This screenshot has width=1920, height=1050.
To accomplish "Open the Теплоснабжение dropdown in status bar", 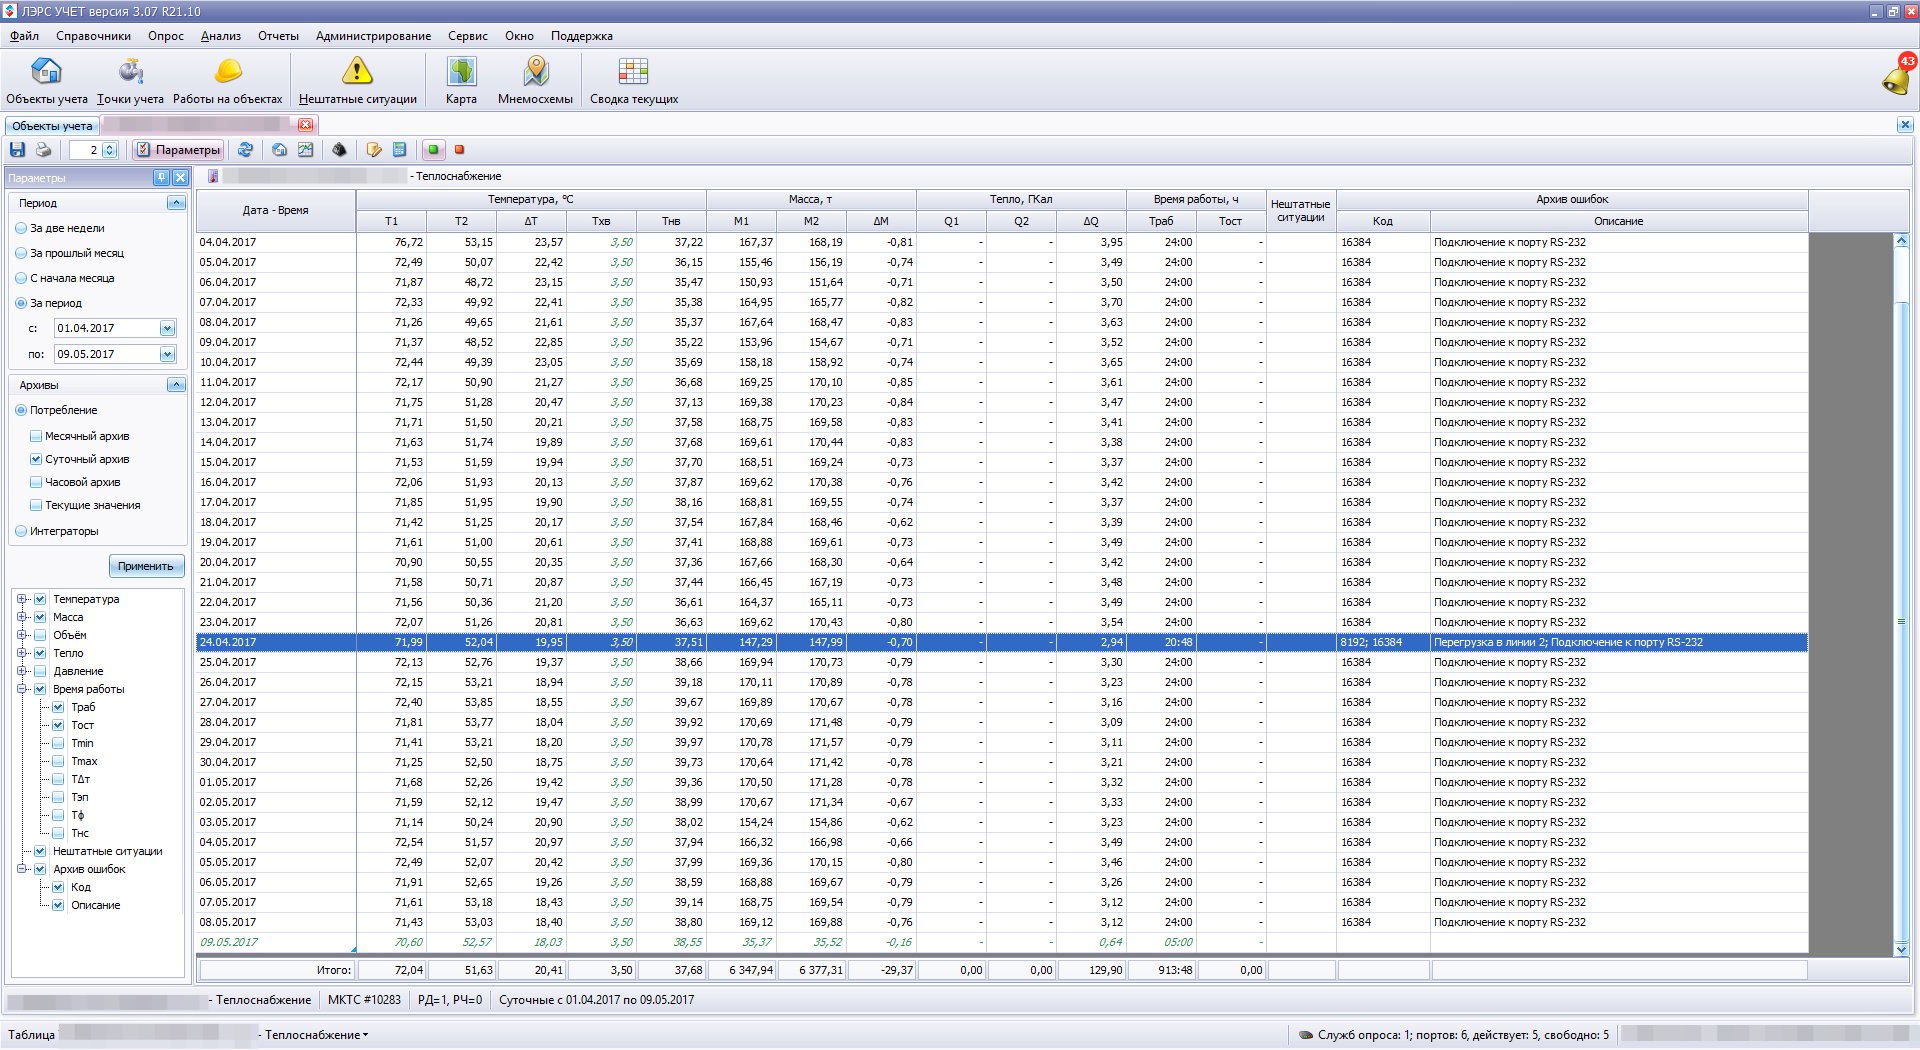I will coord(316,1035).
